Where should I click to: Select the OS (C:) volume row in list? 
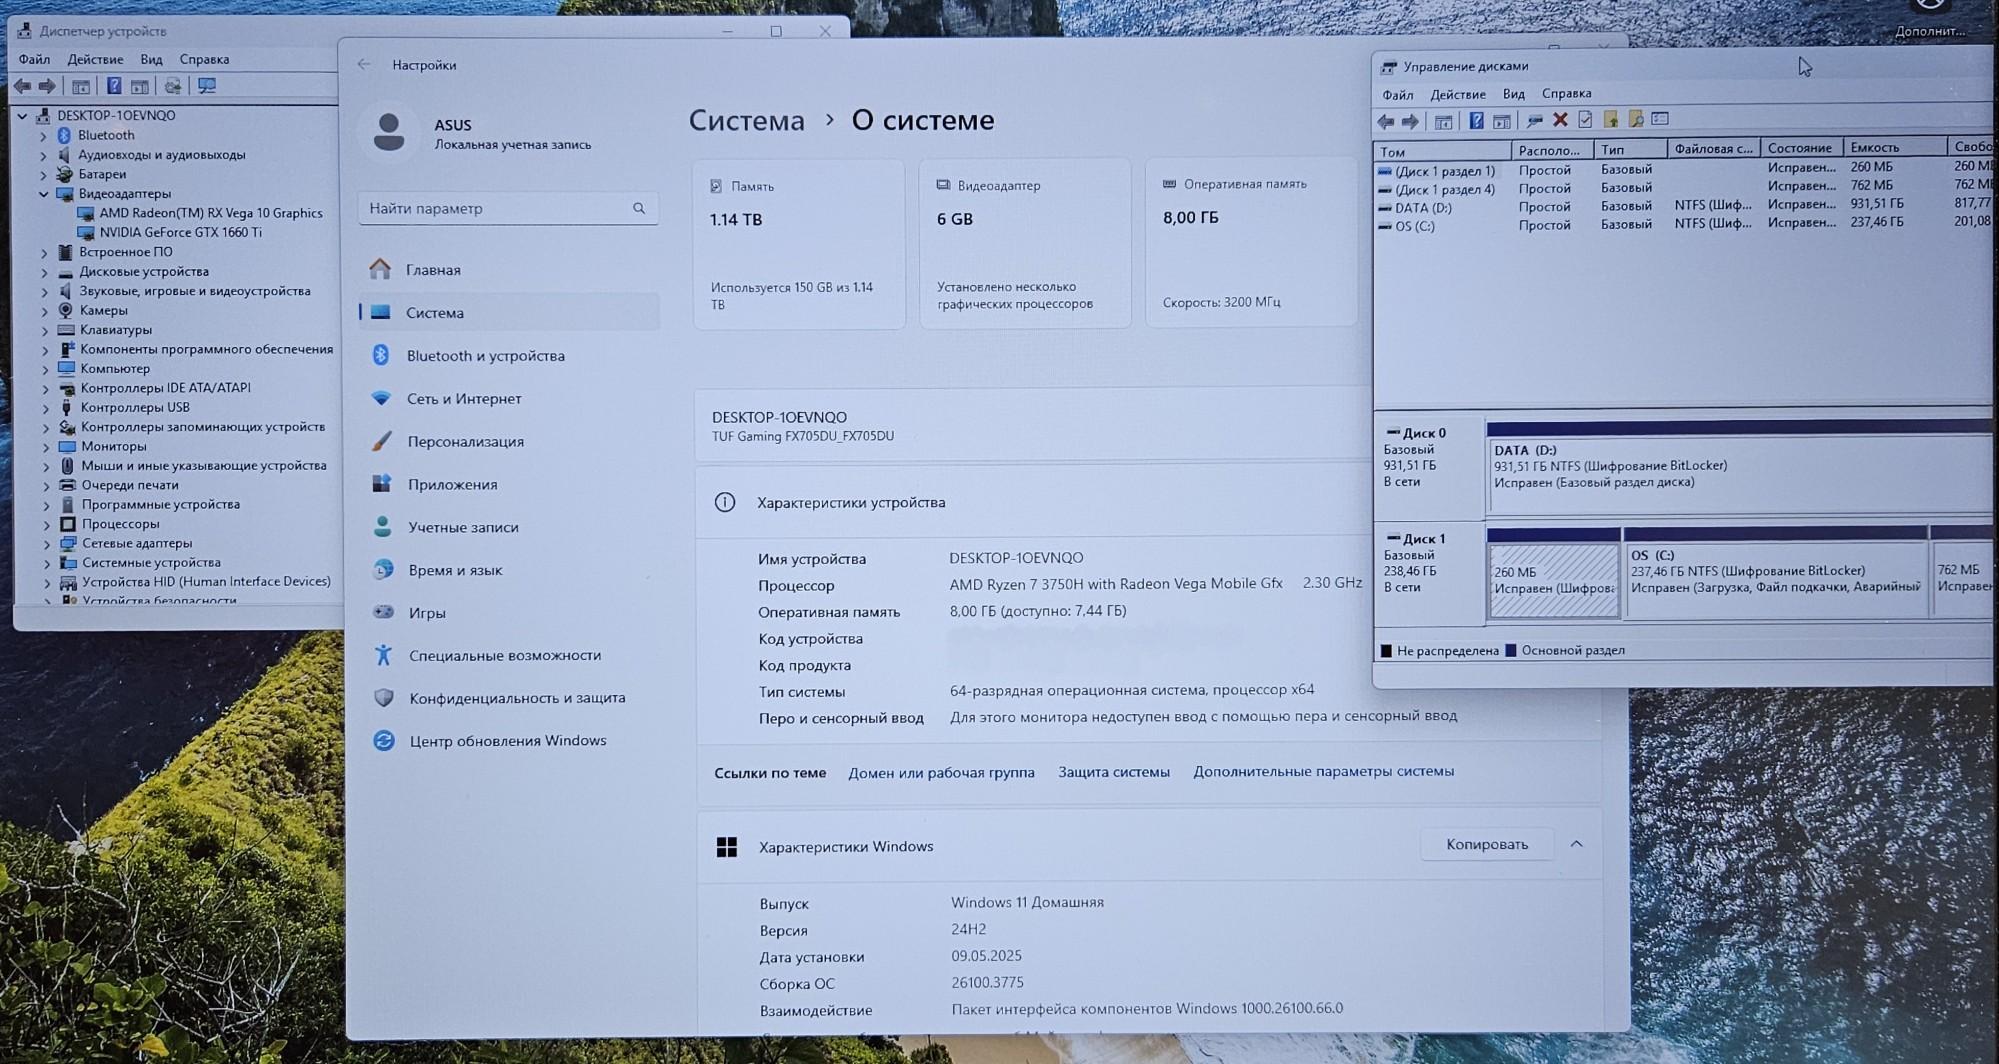point(1685,225)
